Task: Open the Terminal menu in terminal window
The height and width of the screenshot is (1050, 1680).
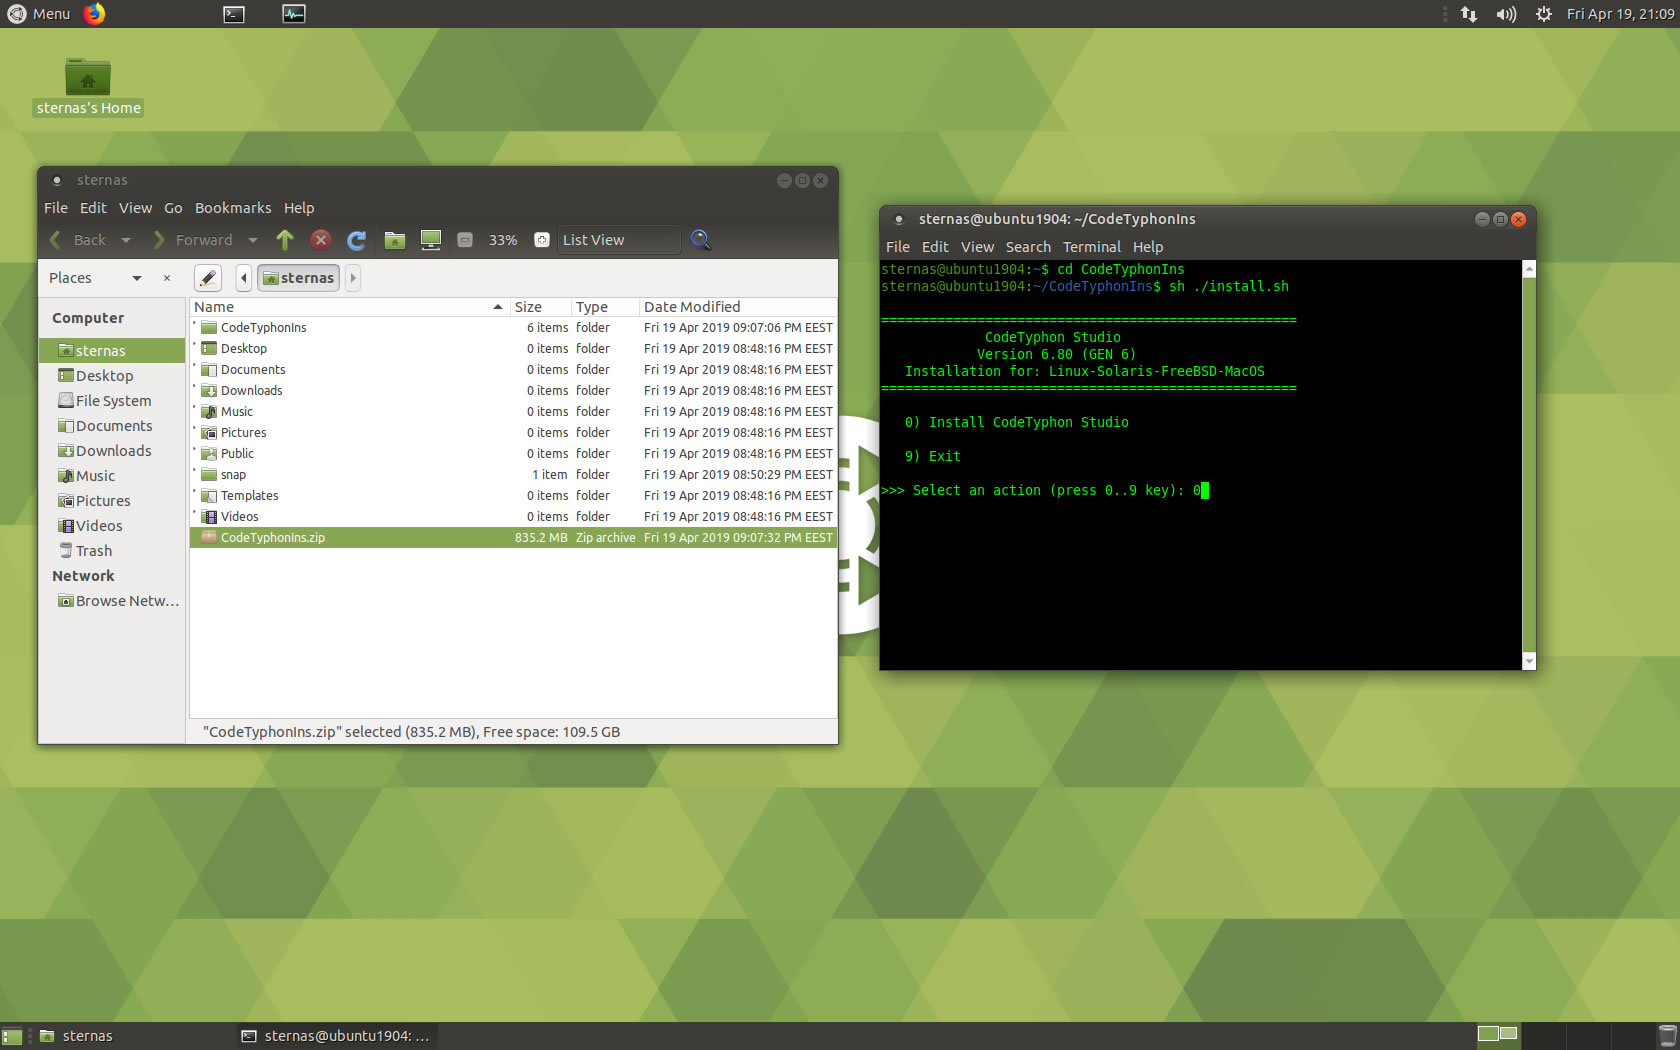Action: coord(1092,247)
